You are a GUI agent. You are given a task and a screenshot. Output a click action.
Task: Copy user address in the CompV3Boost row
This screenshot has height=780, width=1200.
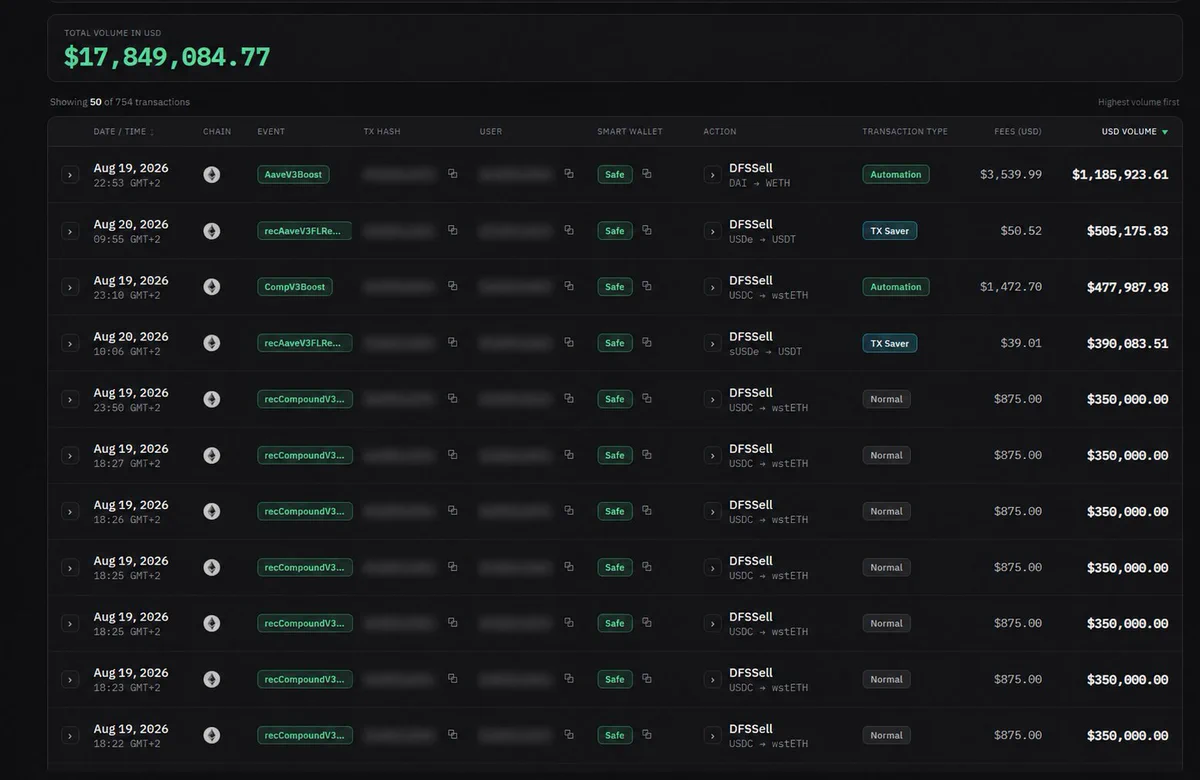tap(569, 286)
